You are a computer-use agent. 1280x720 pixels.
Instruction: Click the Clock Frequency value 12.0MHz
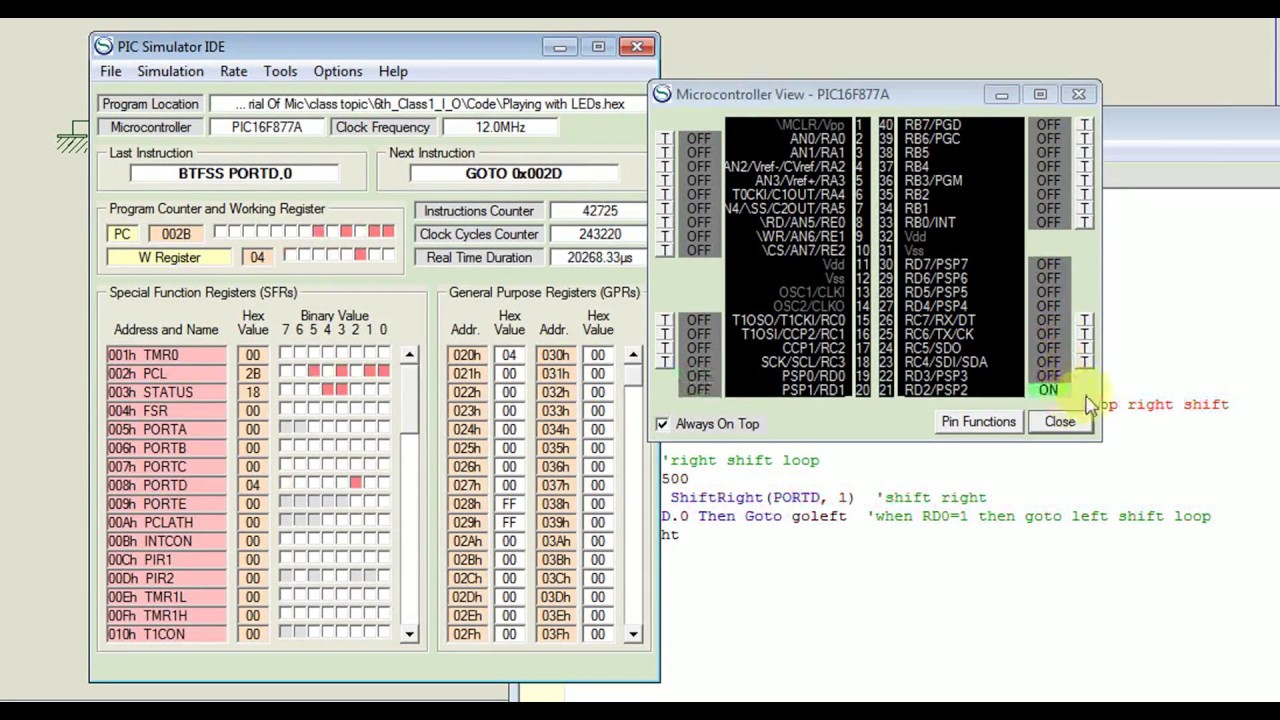[x=501, y=127]
